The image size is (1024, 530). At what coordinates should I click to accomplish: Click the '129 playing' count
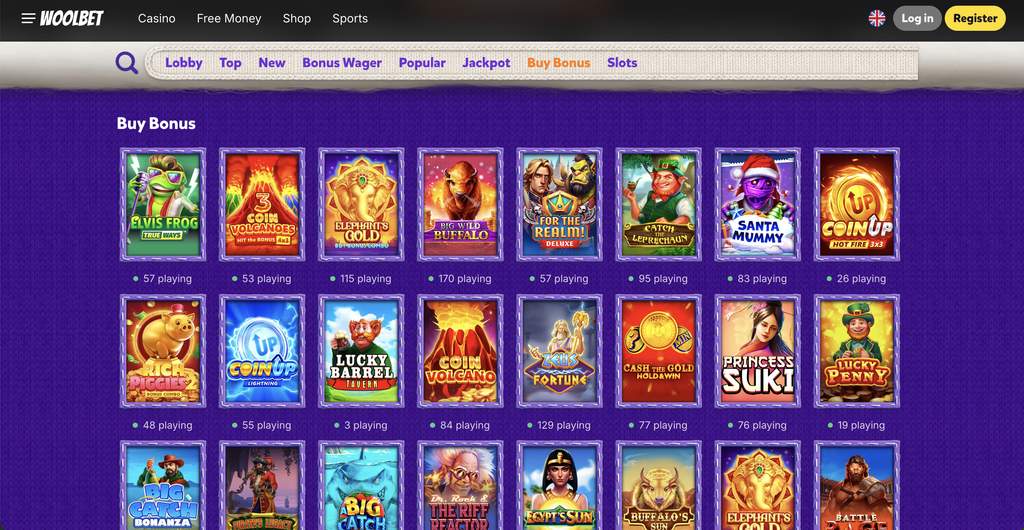[x=564, y=426]
